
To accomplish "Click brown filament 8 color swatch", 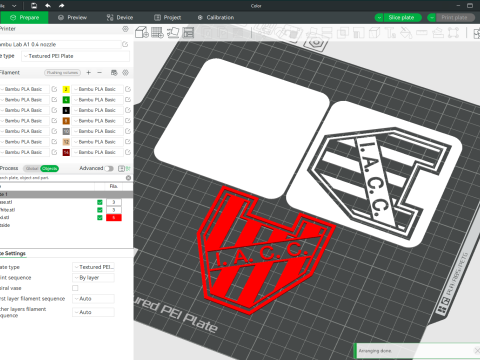I will click(66, 121).
